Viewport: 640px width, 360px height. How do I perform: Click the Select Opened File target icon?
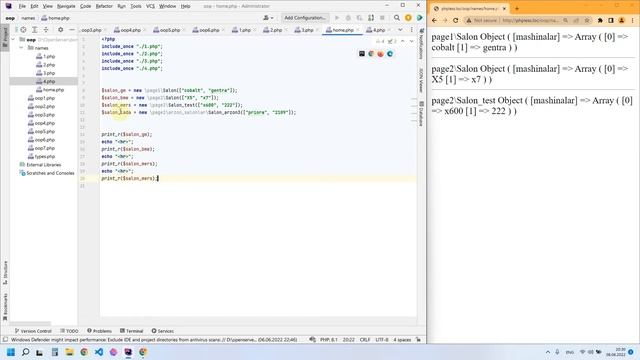point(23,30)
